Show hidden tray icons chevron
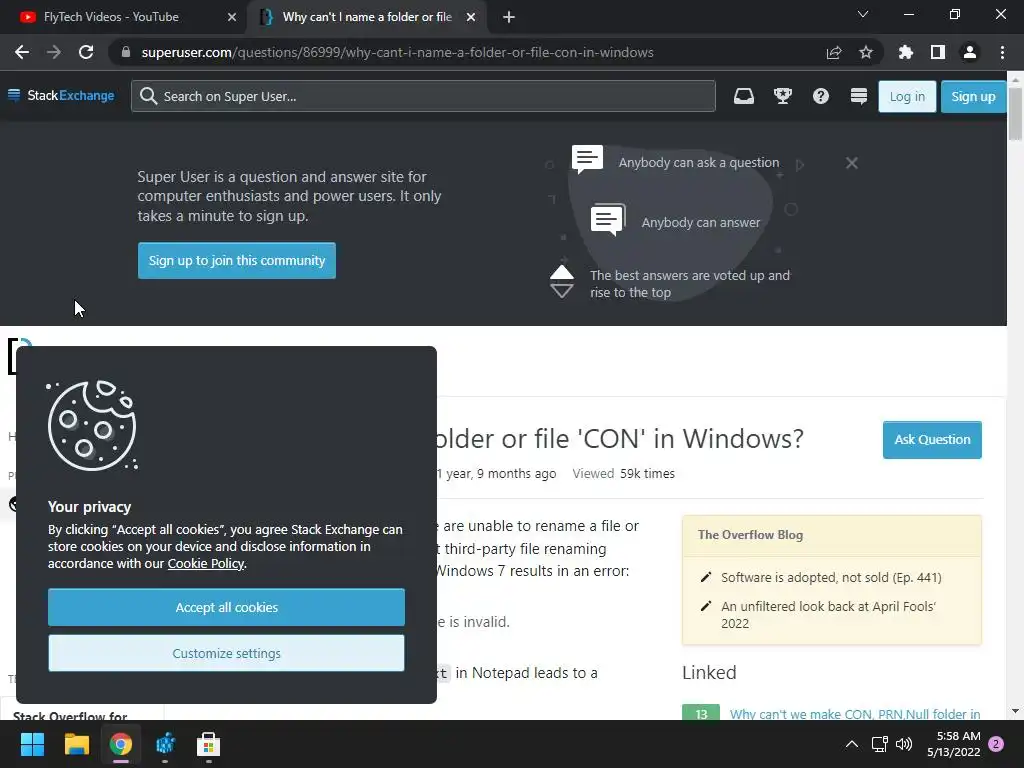Image resolution: width=1024 pixels, height=768 pixels. (852, 744)
